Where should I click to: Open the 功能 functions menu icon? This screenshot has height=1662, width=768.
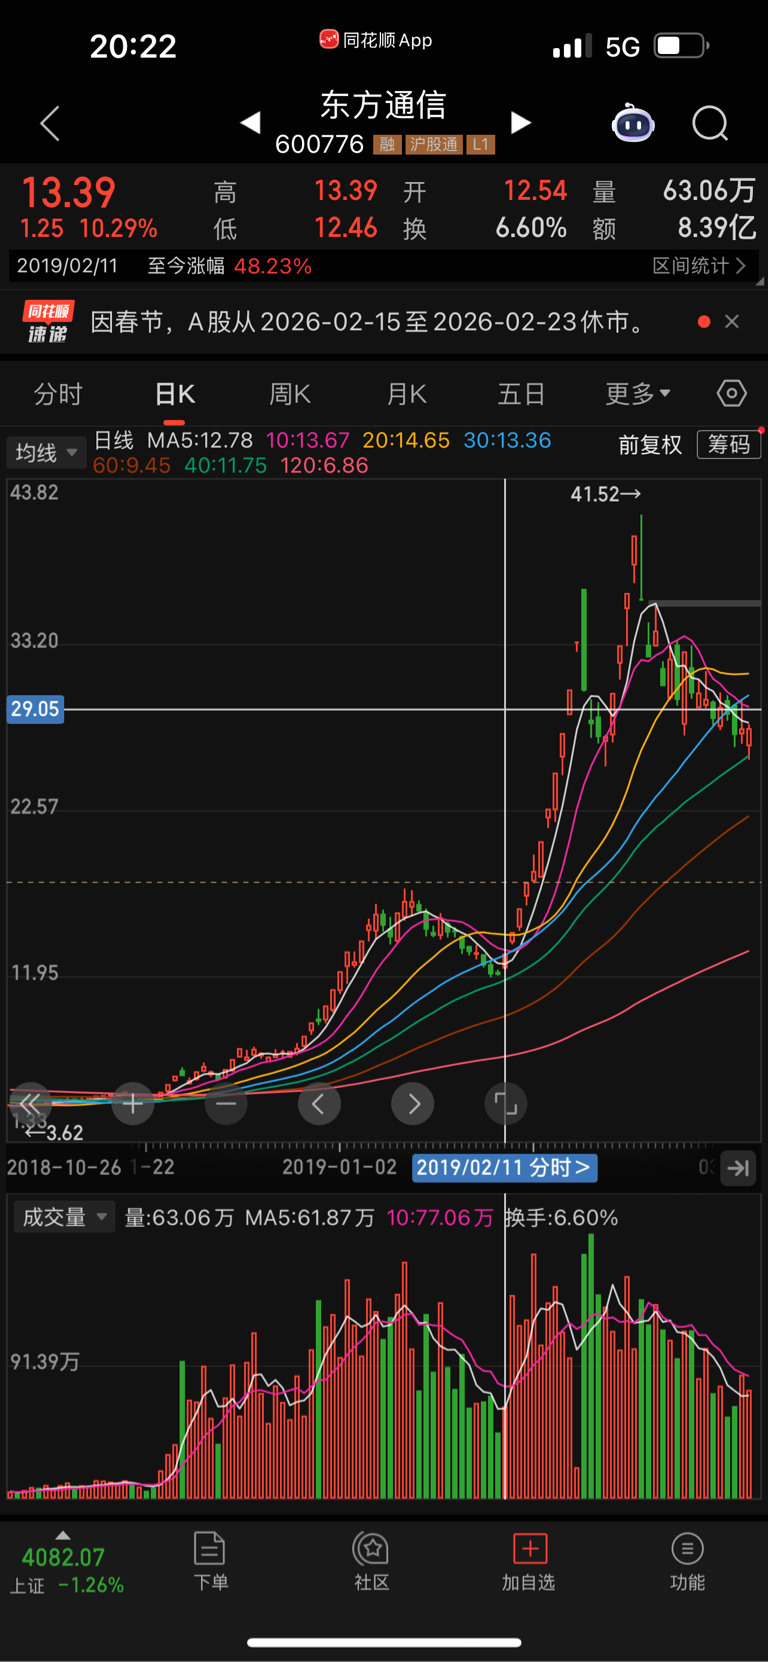[687, 1561]
